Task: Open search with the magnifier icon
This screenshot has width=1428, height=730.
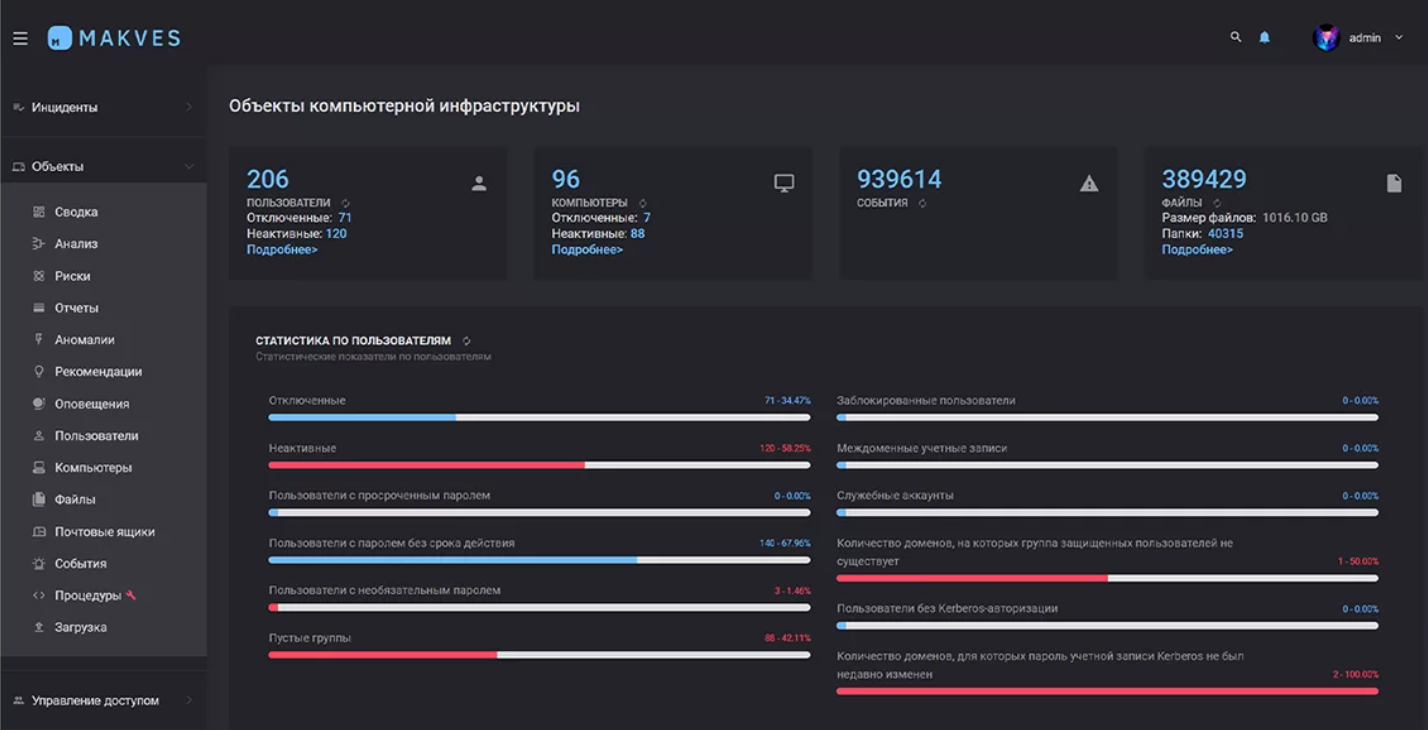Action: [x=1236, y=37]
